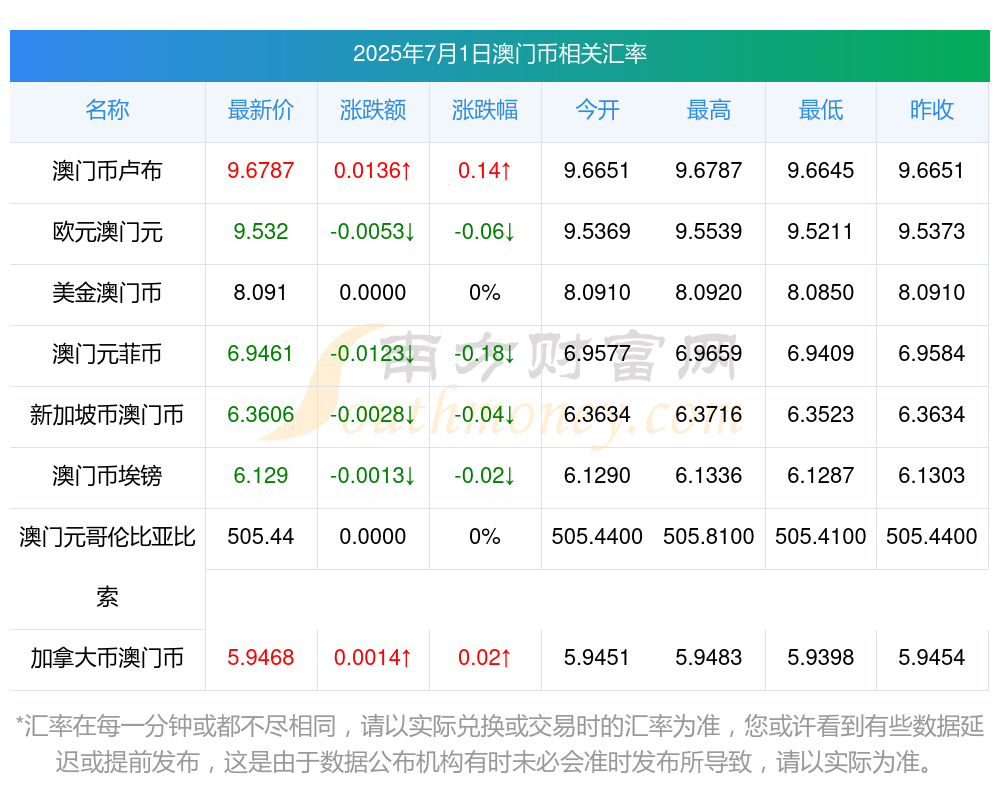Click the 澳门元菲币 row name

click(107, 353)
